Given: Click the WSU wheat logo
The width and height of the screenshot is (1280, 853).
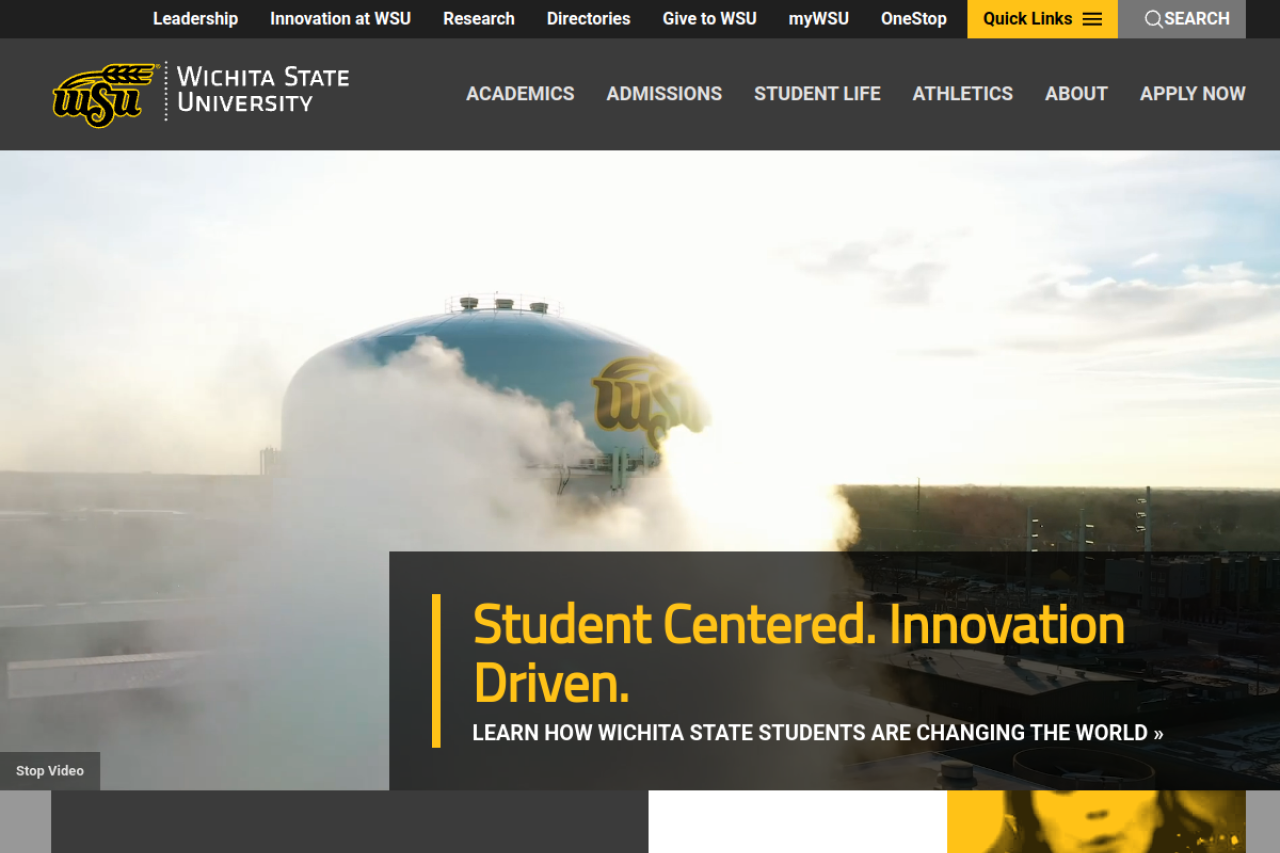Looking at the screenshot, I should tap(106, 95).
